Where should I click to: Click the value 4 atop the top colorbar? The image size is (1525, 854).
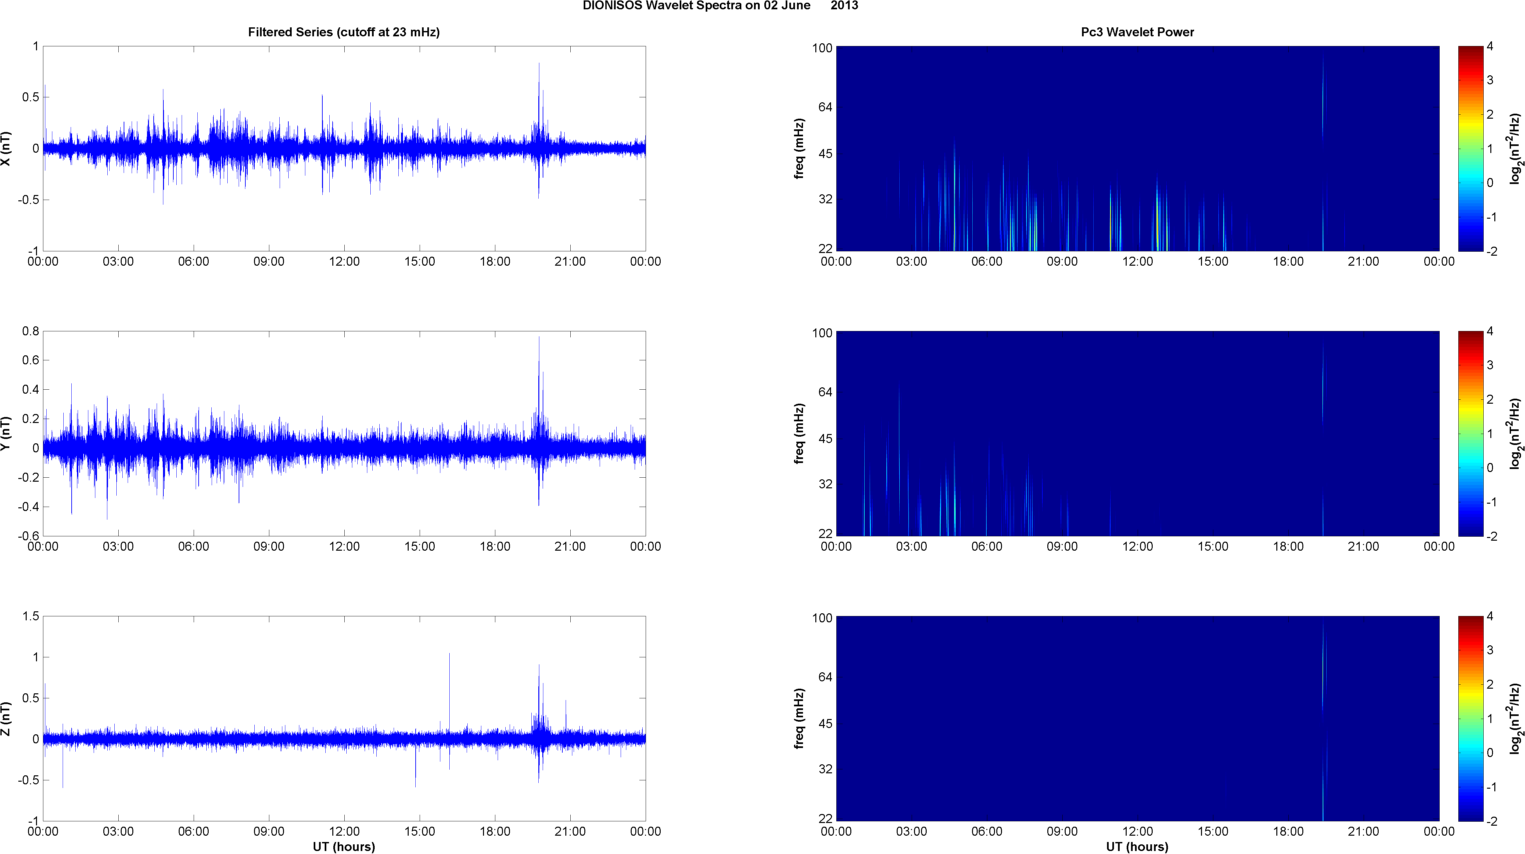click(x=1490, y=46)
